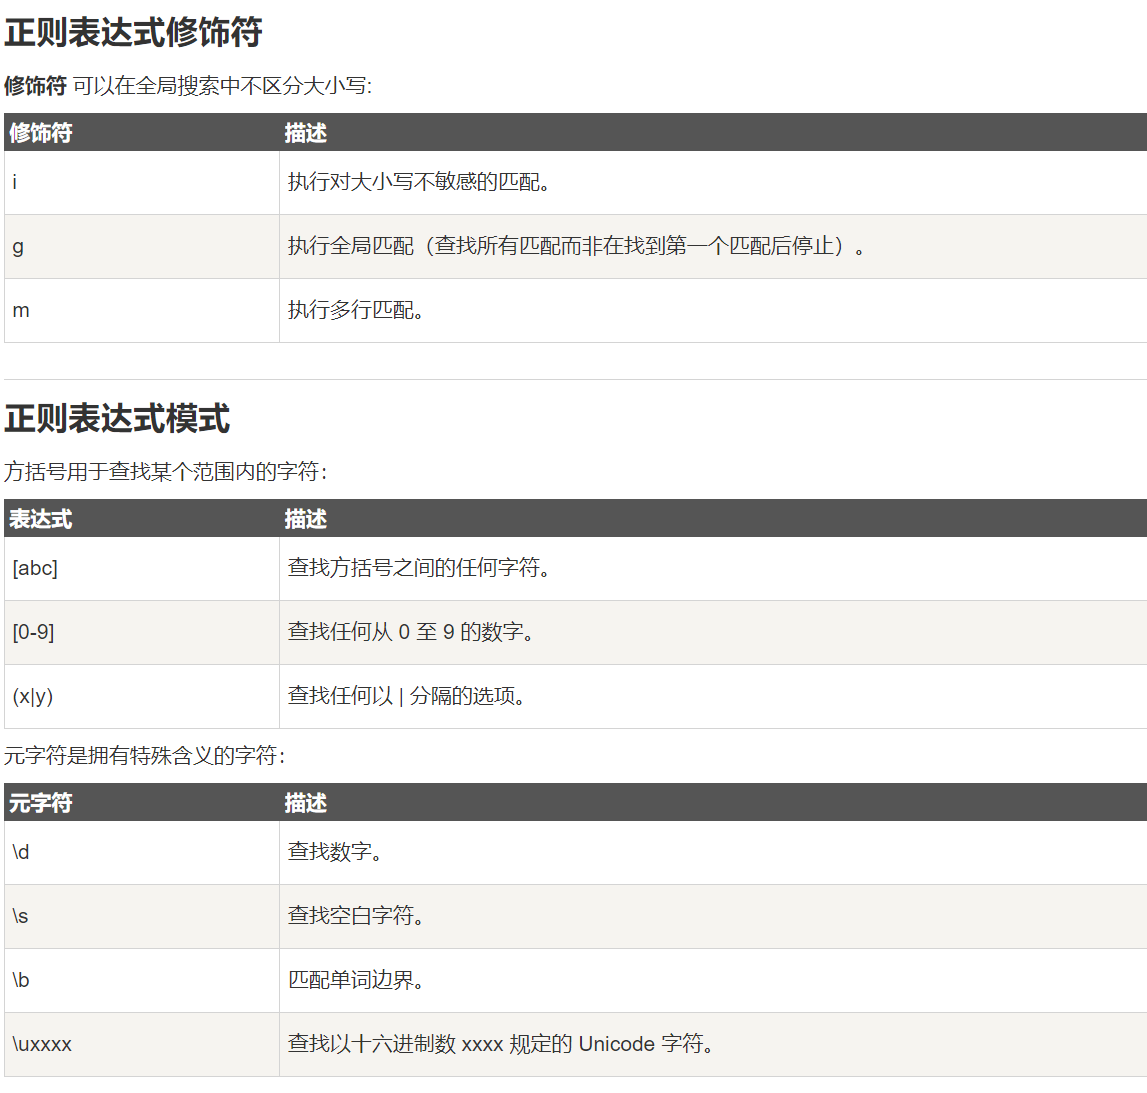
Task: Click the description mentioning Unicode 字符
Action: coord(501,1044)
